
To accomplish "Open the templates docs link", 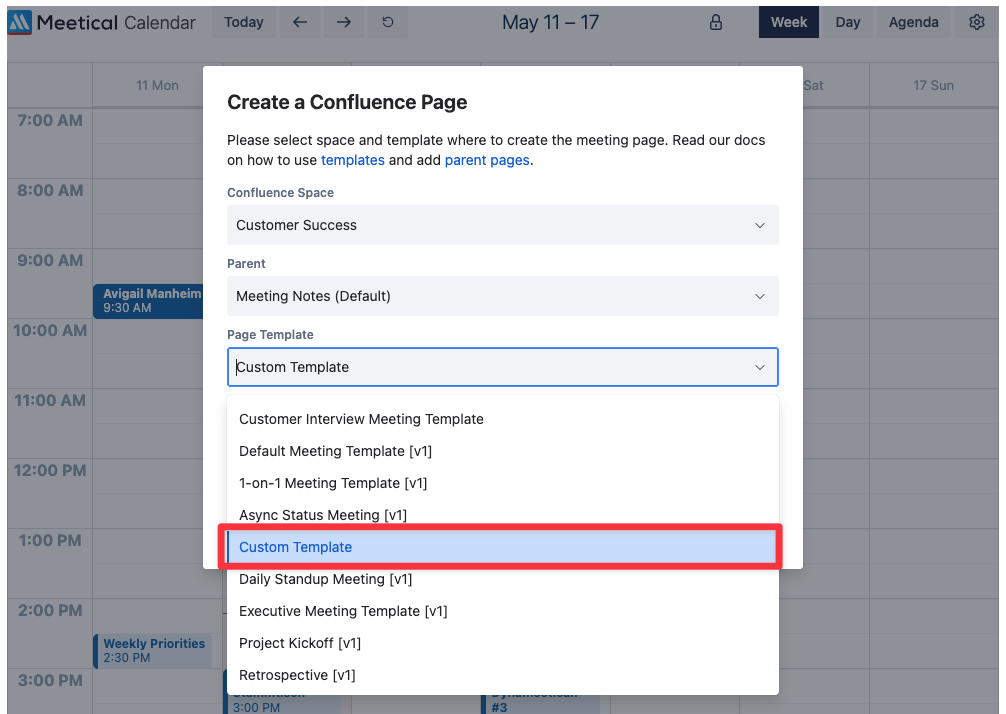I will (353, 160).
